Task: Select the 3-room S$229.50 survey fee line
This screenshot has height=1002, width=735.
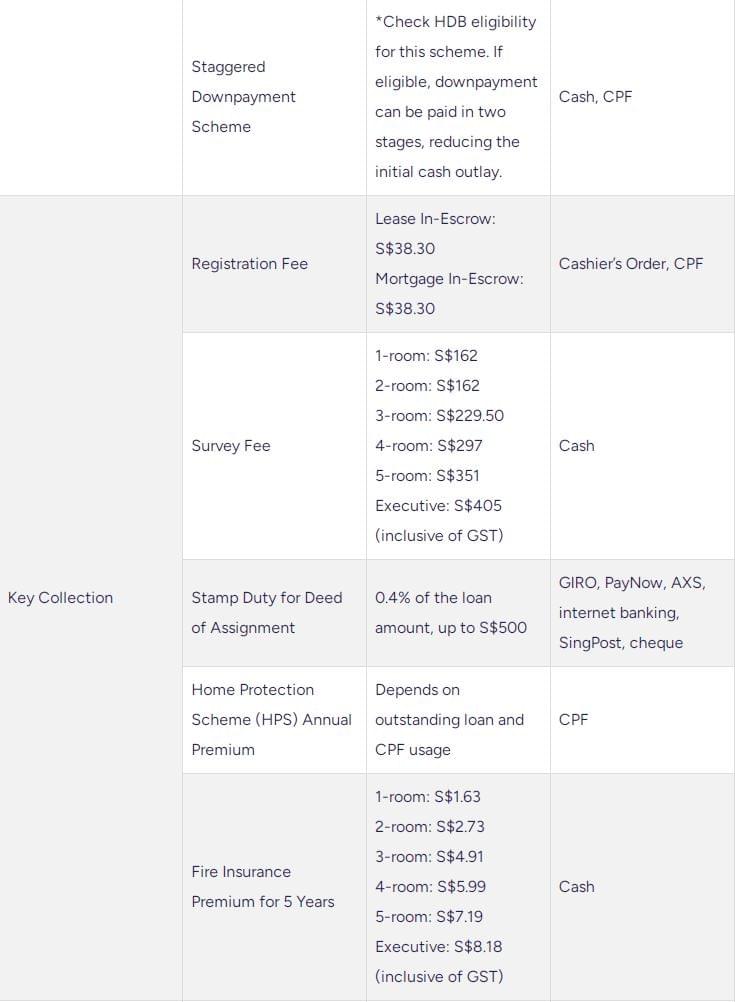Action: 439,415
